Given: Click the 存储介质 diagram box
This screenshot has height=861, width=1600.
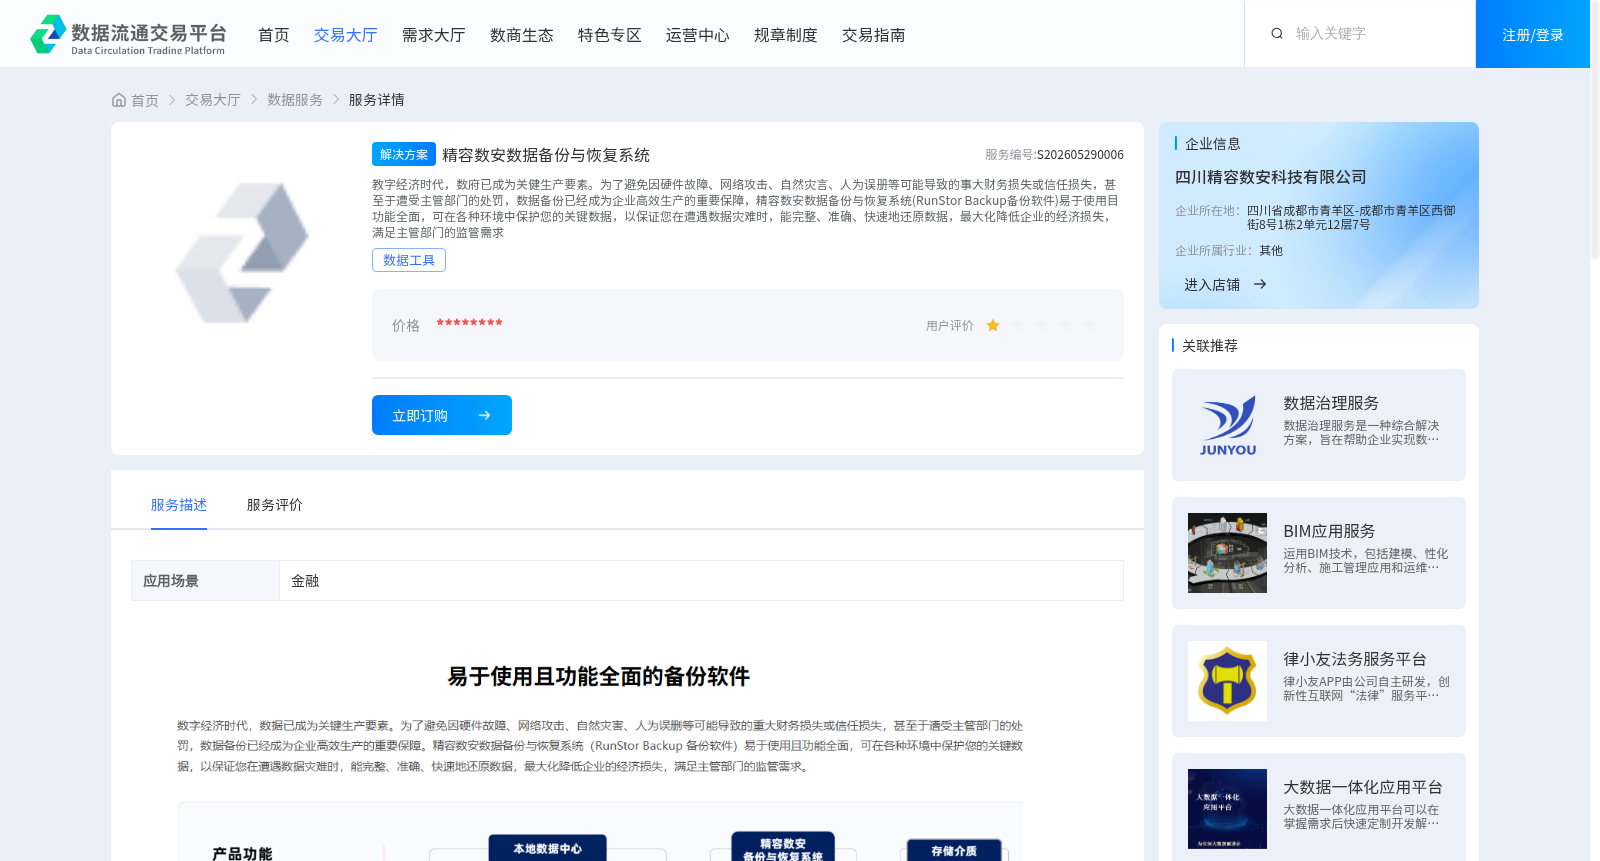Looking at the screenshot, I should coord(954,850).
